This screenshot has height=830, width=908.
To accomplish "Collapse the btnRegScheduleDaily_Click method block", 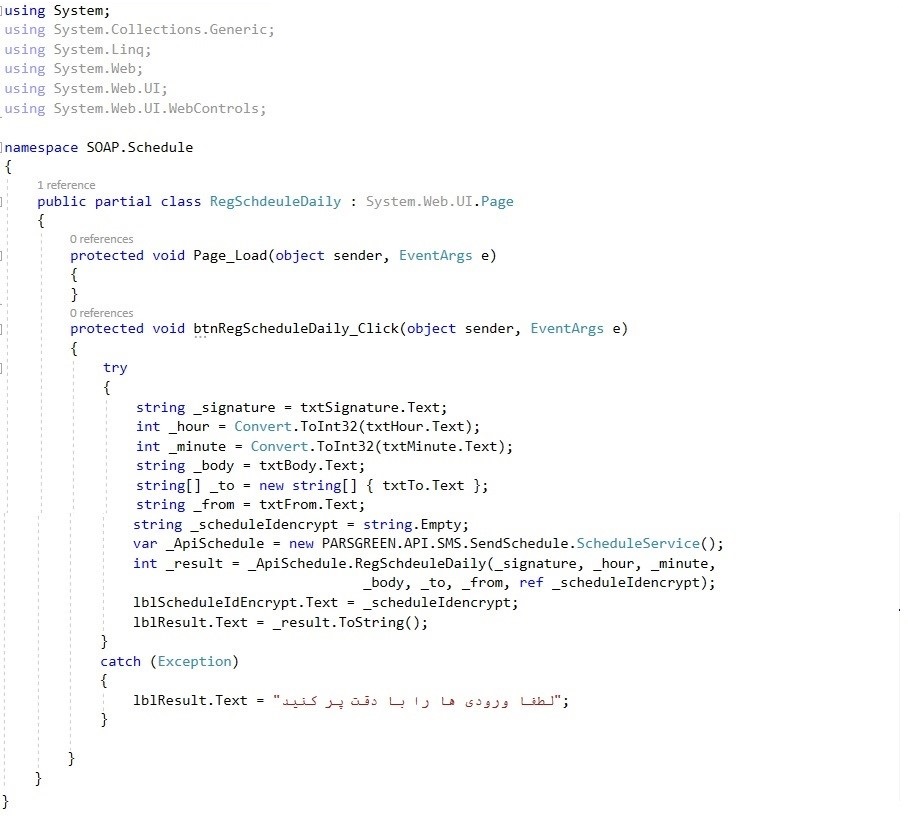I will tap(3, 329).
